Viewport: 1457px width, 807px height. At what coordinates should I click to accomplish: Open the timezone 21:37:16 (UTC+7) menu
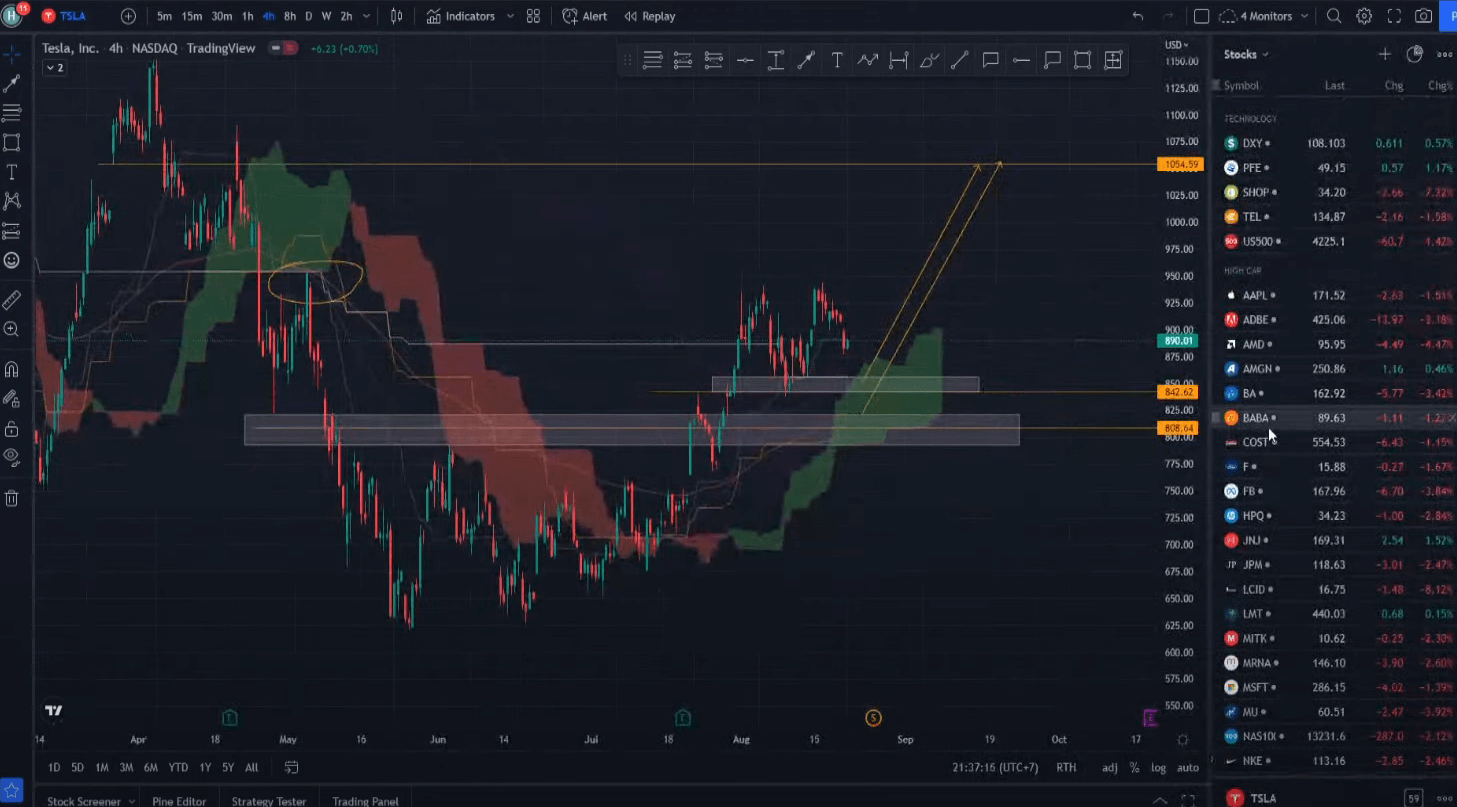(995, 767)
